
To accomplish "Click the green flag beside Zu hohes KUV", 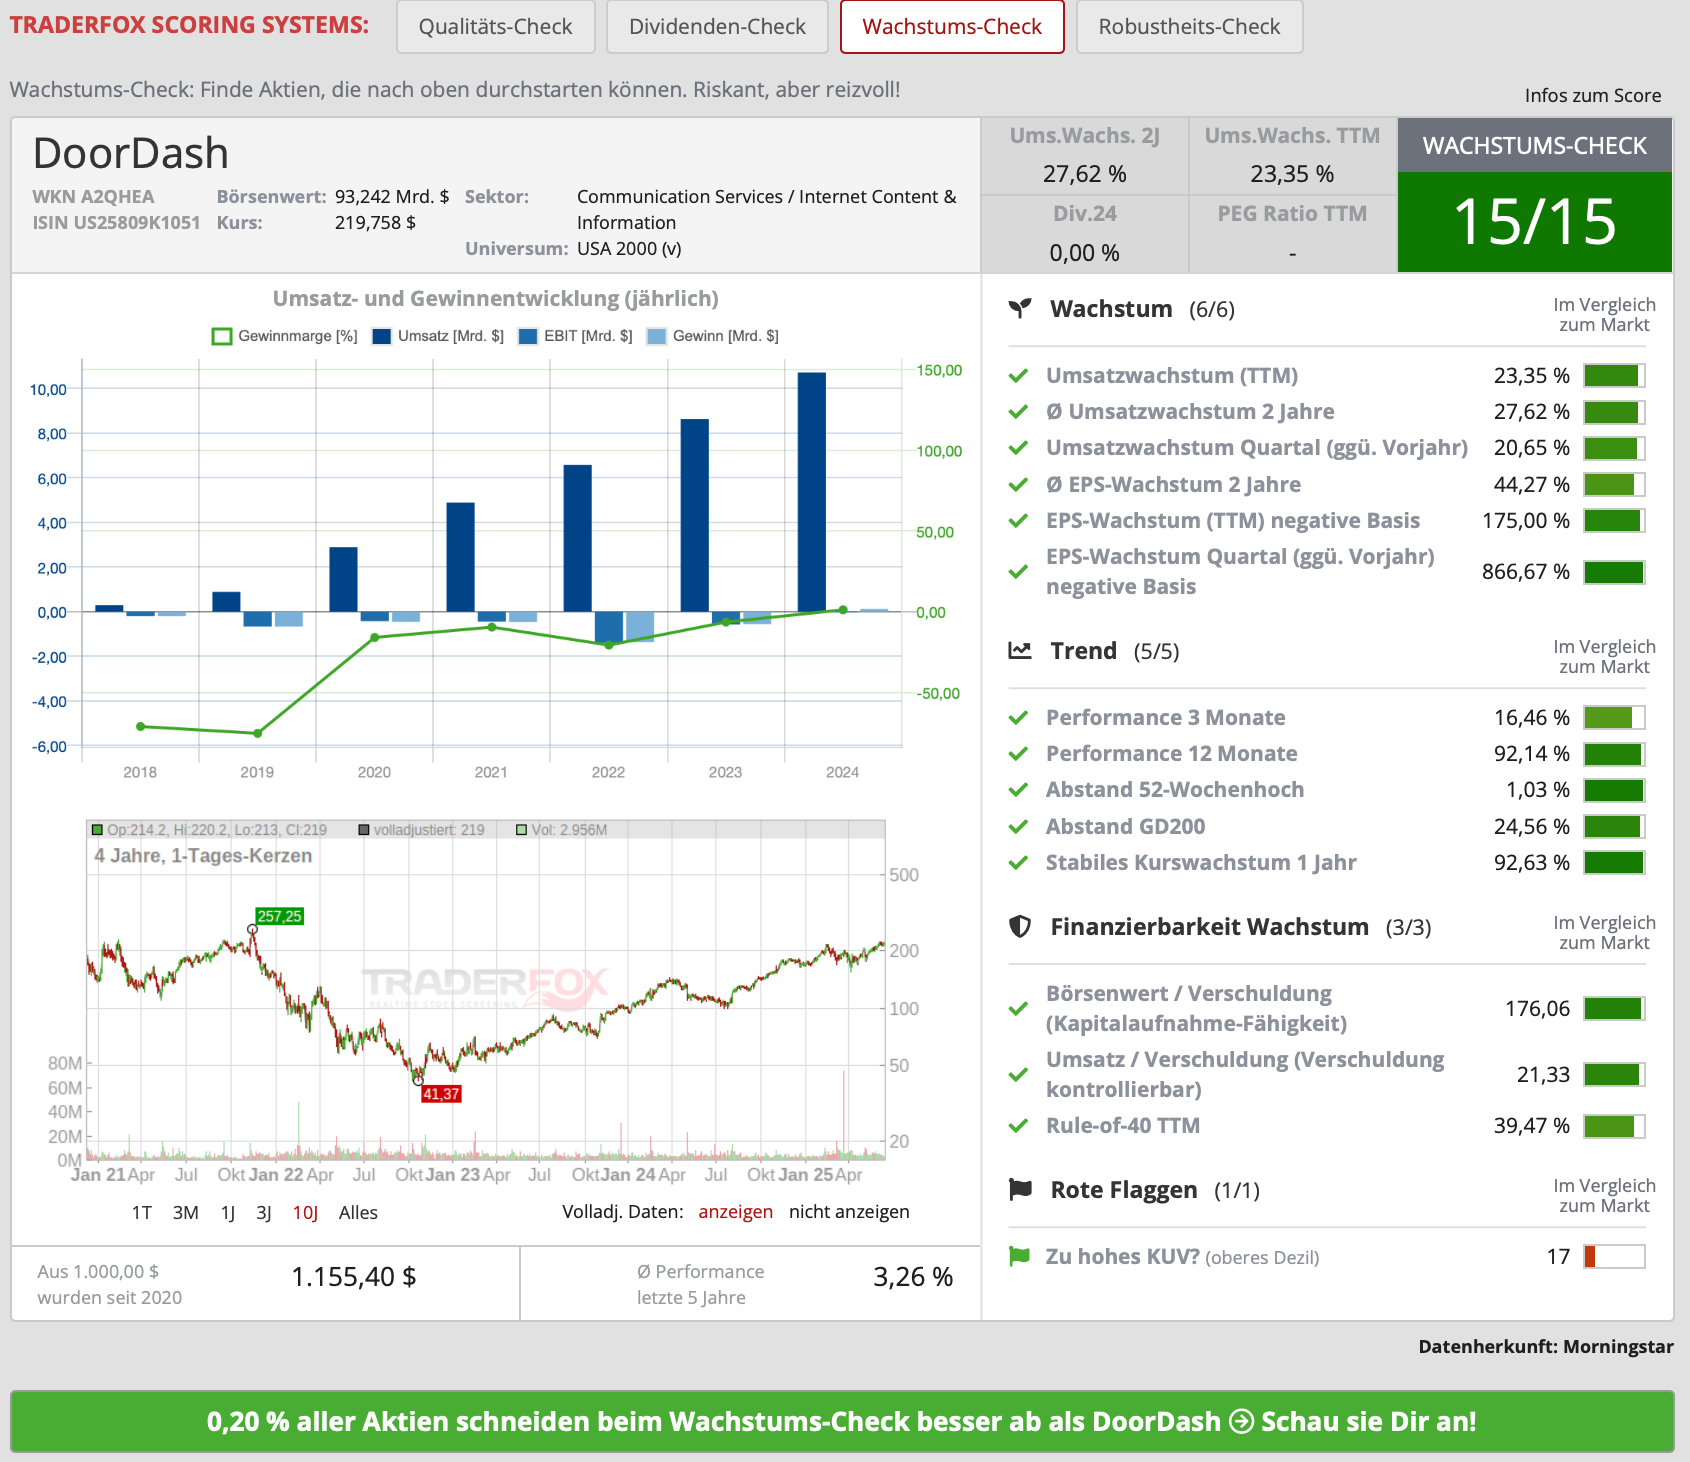I will coord(1019,1256).
